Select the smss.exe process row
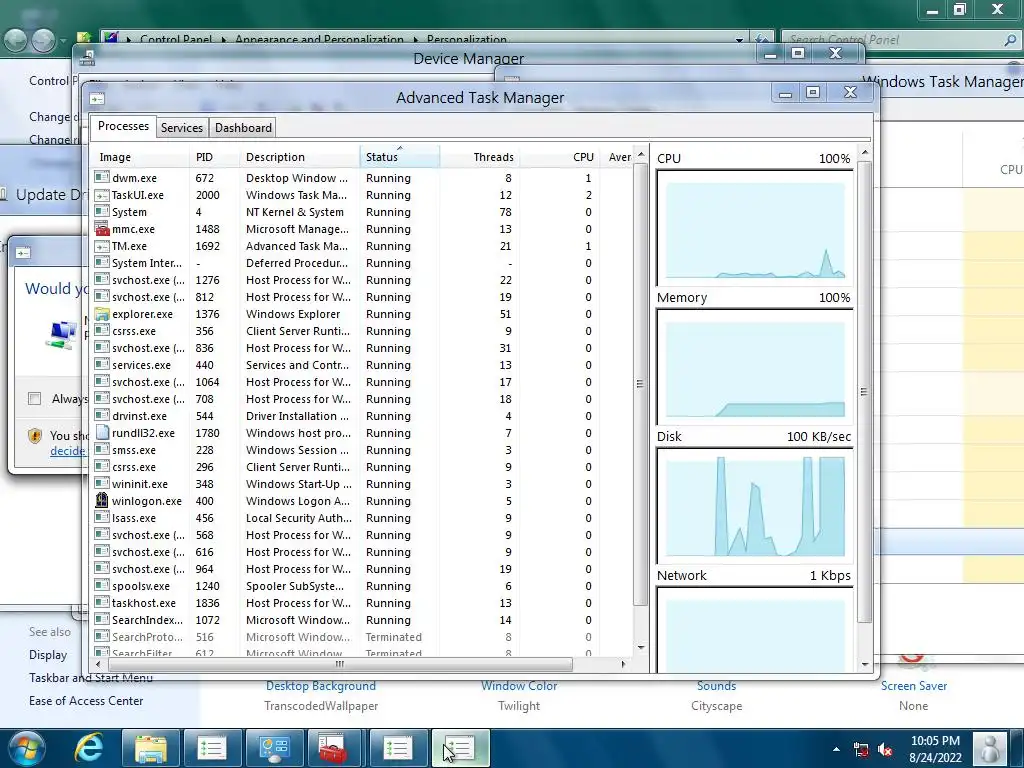The height and width of the screenshot is (768, 1024). (x=362, y=450)
